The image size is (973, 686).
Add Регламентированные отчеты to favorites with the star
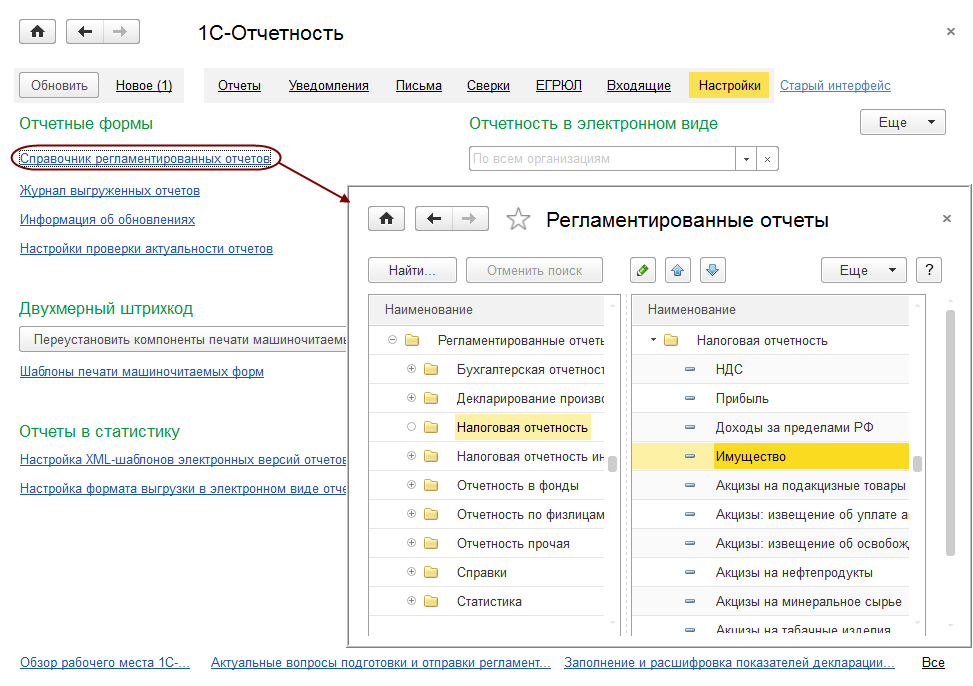[x=518, y=220]
